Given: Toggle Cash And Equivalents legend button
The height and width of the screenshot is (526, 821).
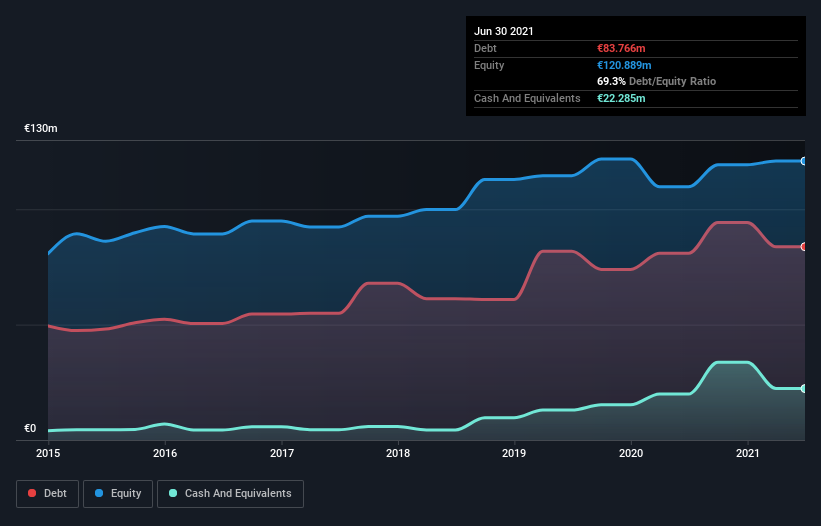Looking at the screenshot, I should 230,494.
